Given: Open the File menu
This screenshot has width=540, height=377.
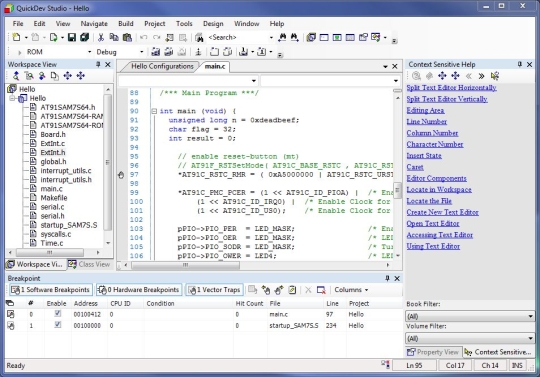Looking at the screenshot, I should (x=18, y=23).
